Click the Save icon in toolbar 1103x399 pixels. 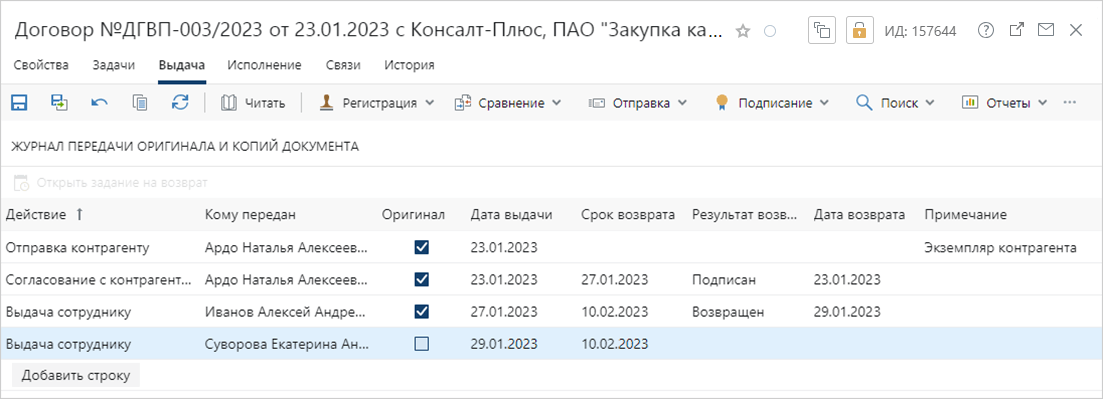tap(19, 103)
